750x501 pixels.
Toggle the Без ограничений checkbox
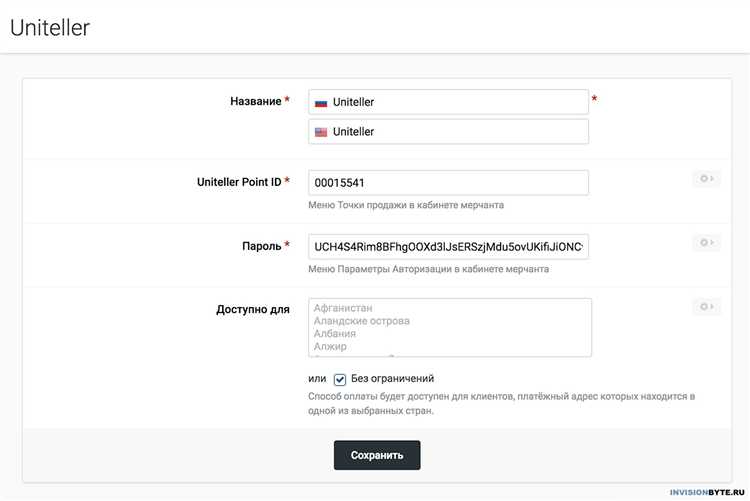tap(340, 379)
